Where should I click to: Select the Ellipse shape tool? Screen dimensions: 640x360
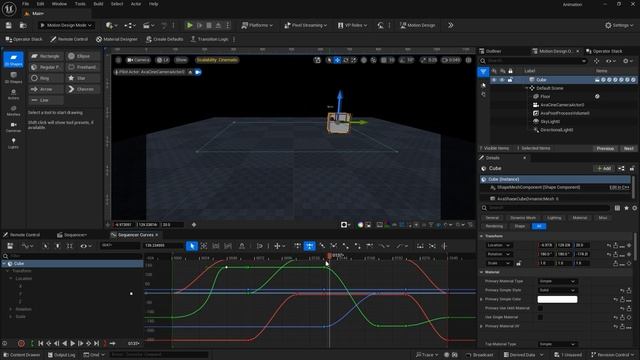pyautogui.click(x=83, y=56)
